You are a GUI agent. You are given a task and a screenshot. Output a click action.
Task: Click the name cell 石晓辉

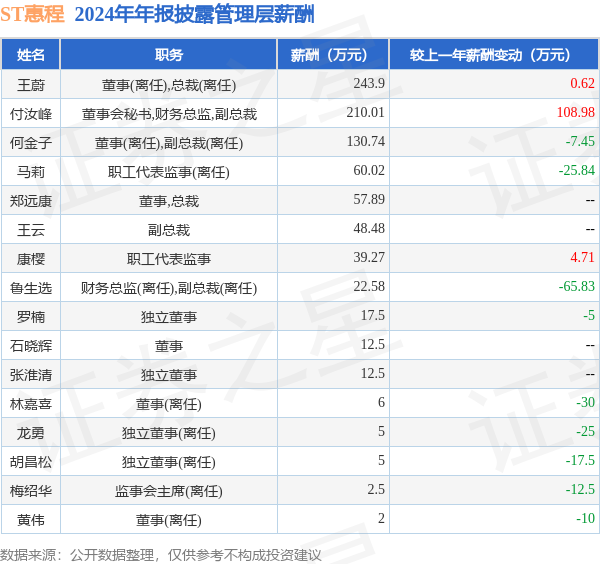(x=31, y=346)
